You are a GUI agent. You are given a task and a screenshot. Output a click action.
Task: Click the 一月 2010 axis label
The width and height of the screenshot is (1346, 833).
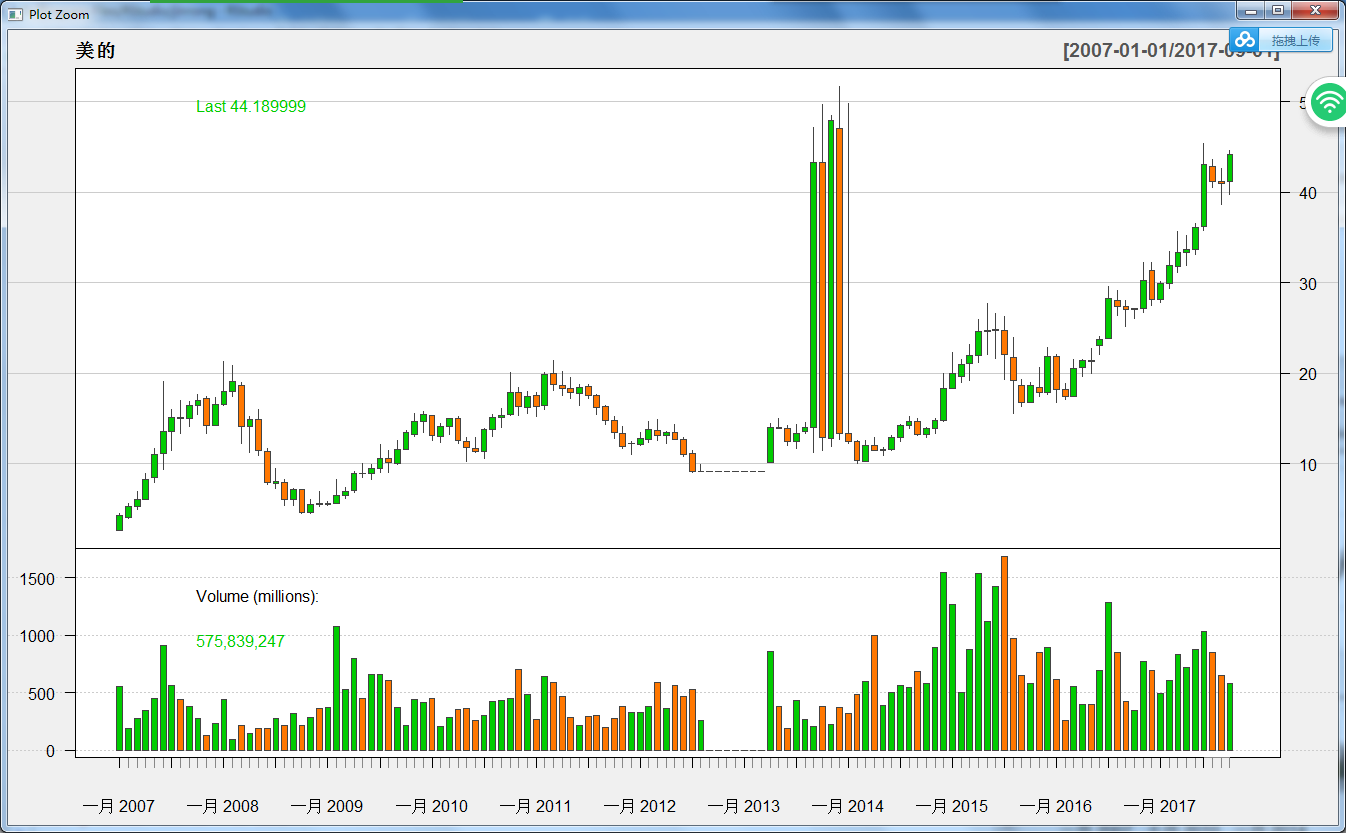431,806
